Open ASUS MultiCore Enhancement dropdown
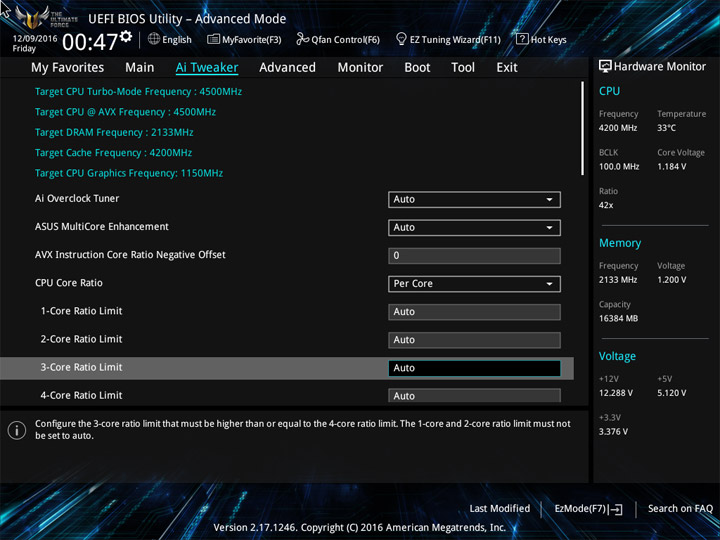This screenshot has height=540, width=720. [x=474, y=227]
